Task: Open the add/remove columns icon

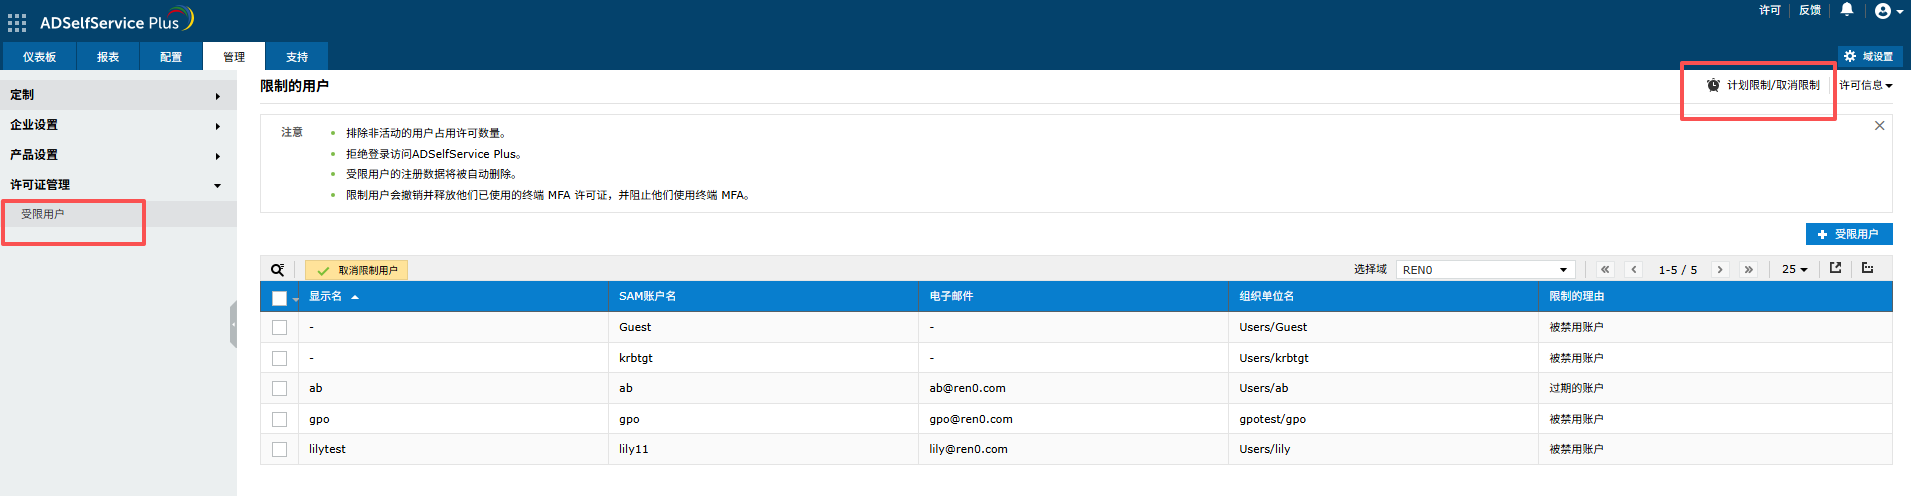Action: click(1867, 268)
